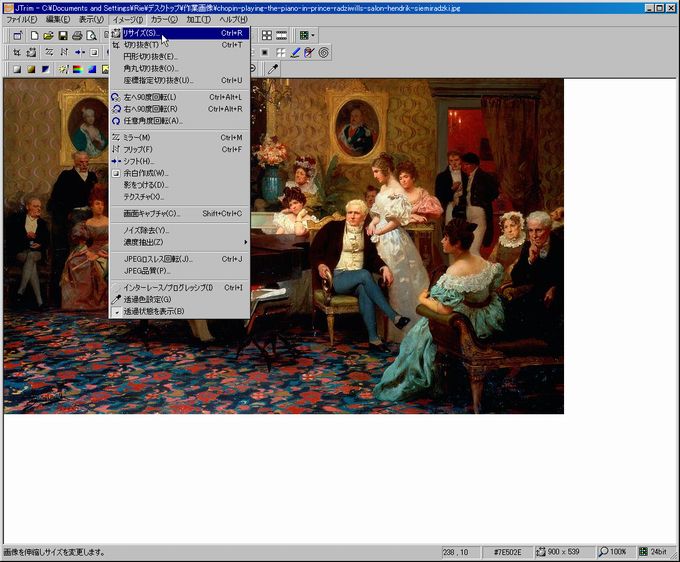Click the sparkle icon in the color toolbar
Image resolution: width=680 pixels, height=562 pixels.
coord(64,69)
